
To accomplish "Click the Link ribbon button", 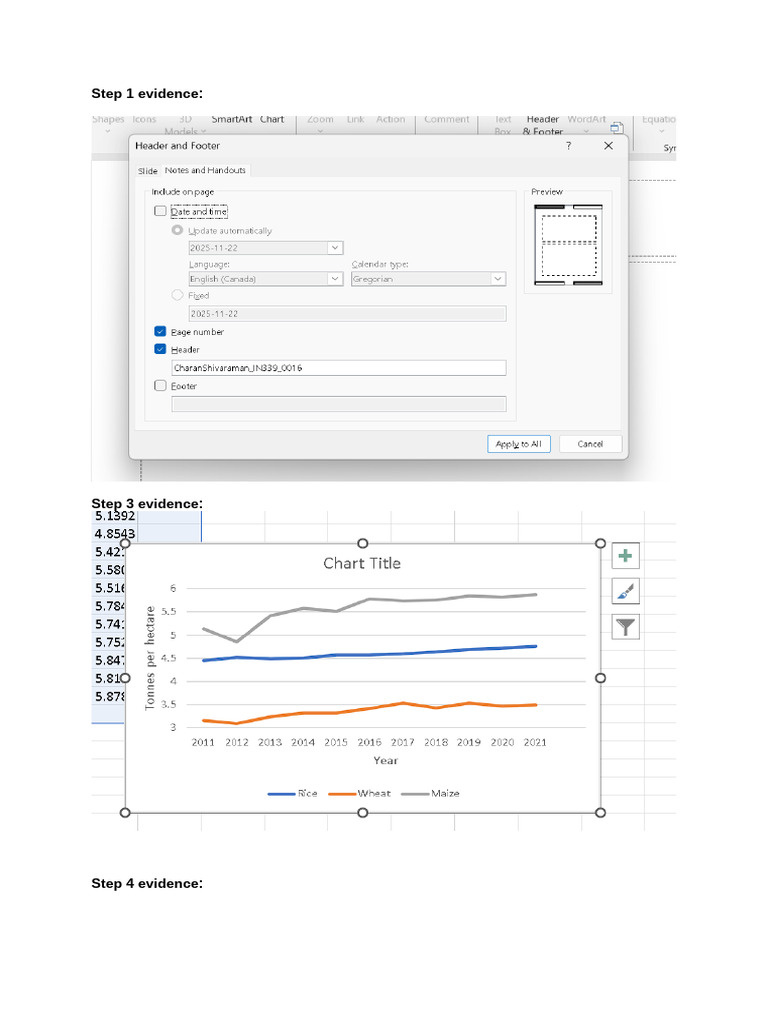I will (x=355, y=120).
